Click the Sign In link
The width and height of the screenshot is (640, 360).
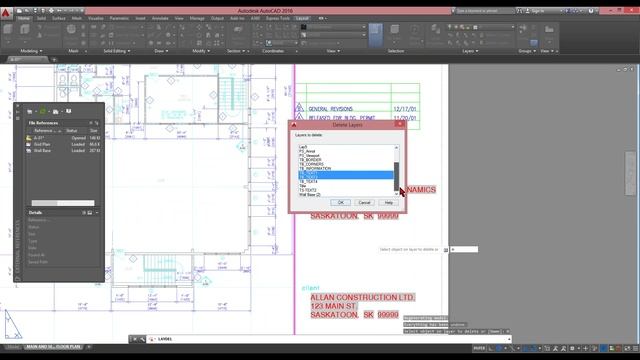[x=538, y=11]
